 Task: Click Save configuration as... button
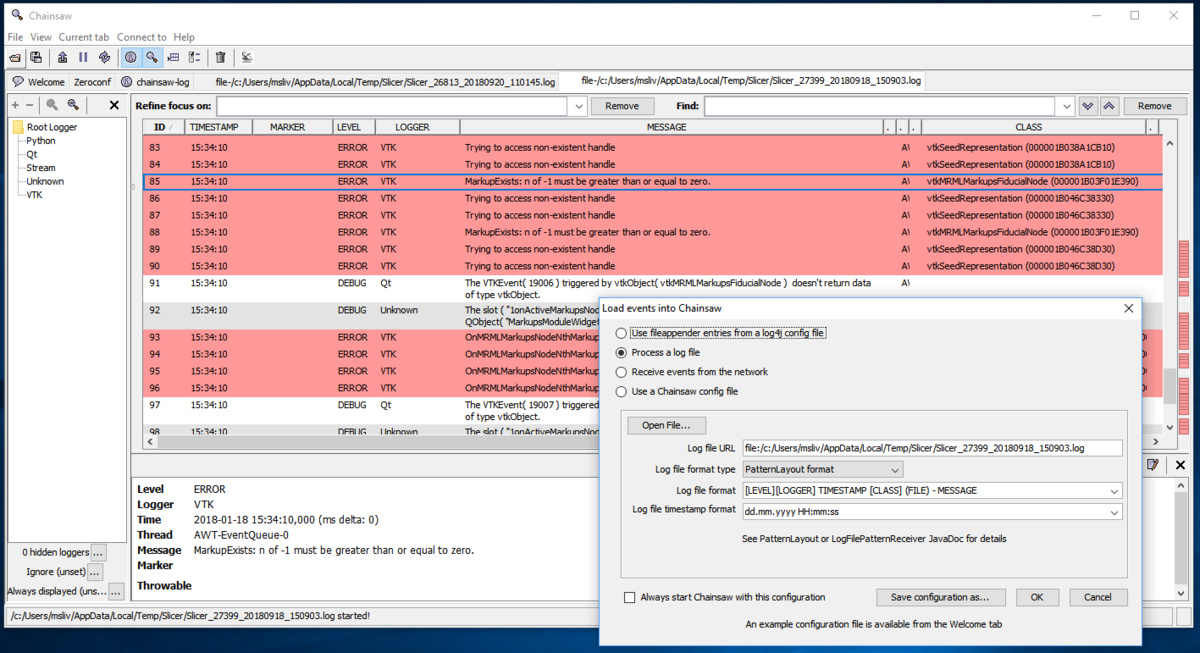point(940,597)
